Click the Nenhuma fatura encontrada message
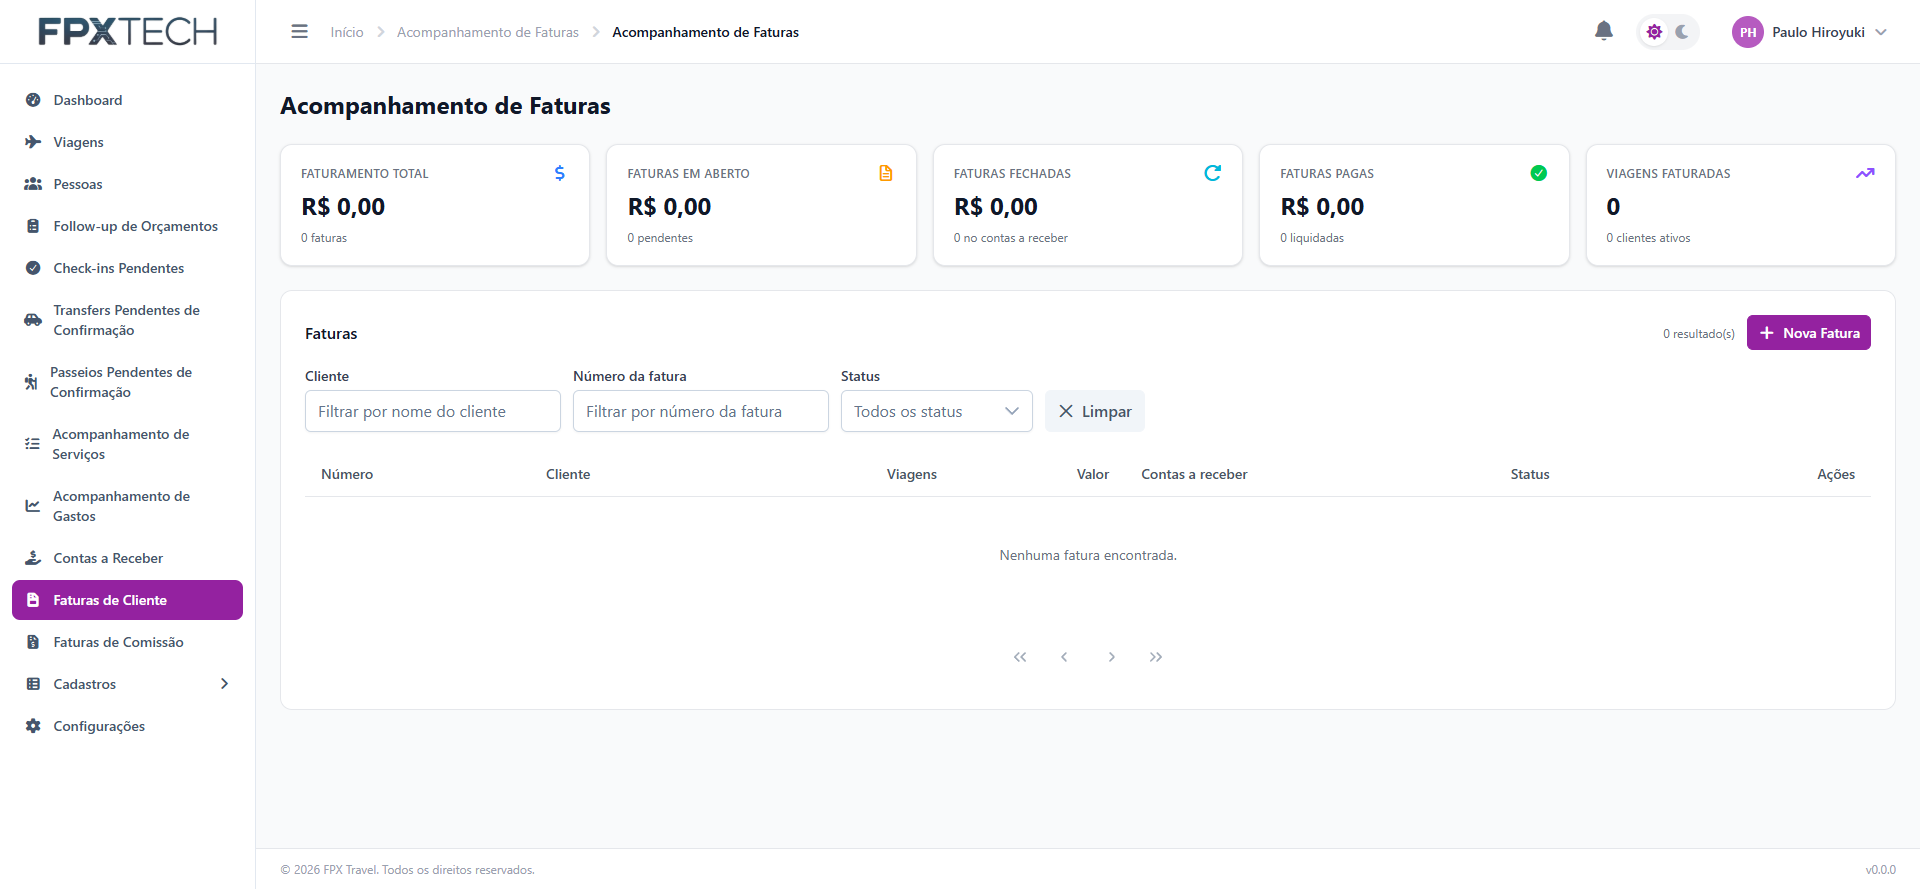The image size is (1920, 889). 1088,555
